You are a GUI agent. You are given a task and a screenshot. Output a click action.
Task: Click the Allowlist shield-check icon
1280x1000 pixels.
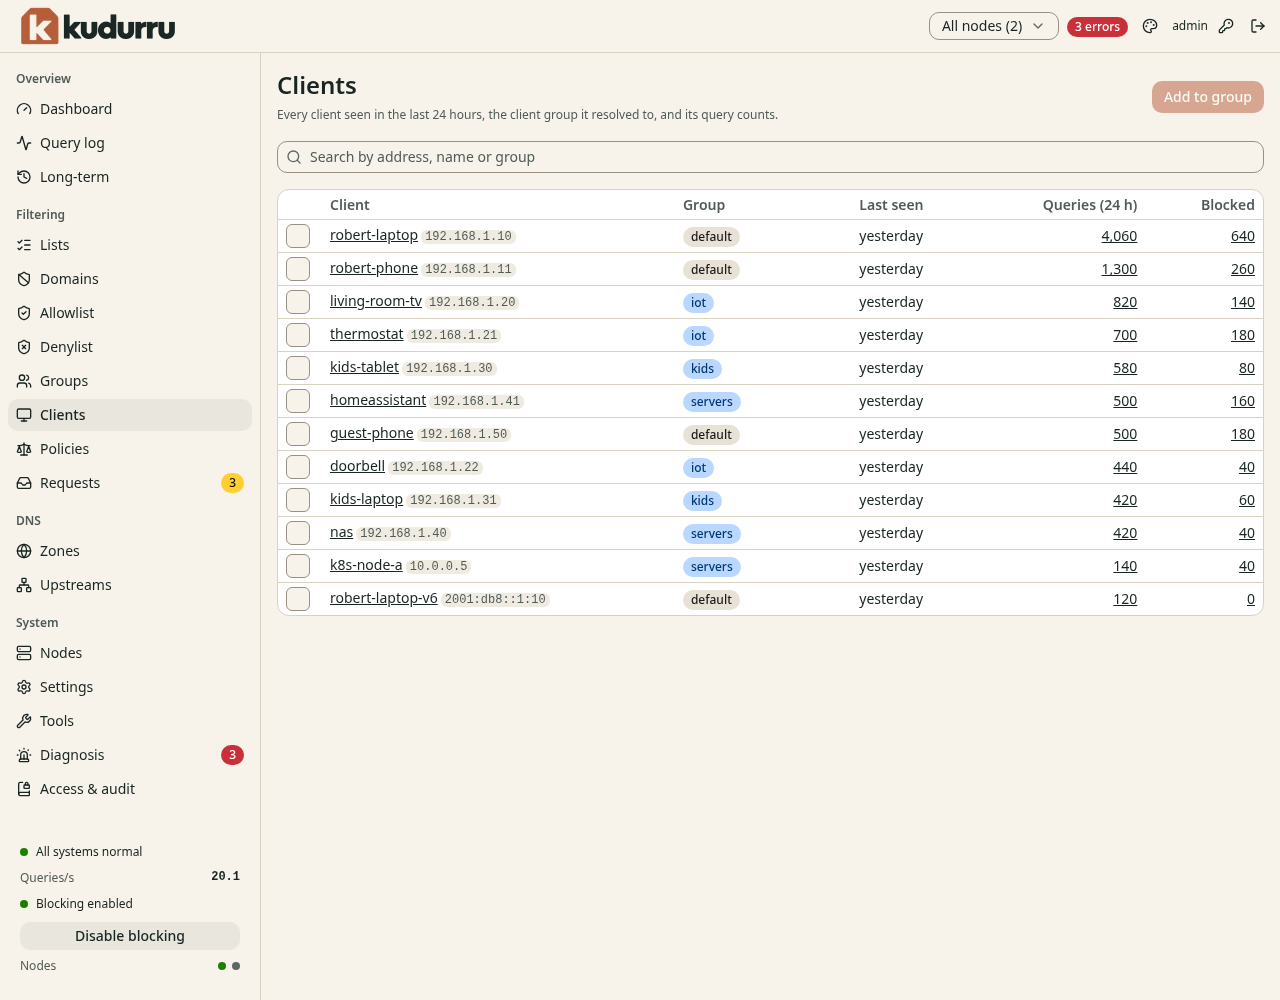point(24,313)
